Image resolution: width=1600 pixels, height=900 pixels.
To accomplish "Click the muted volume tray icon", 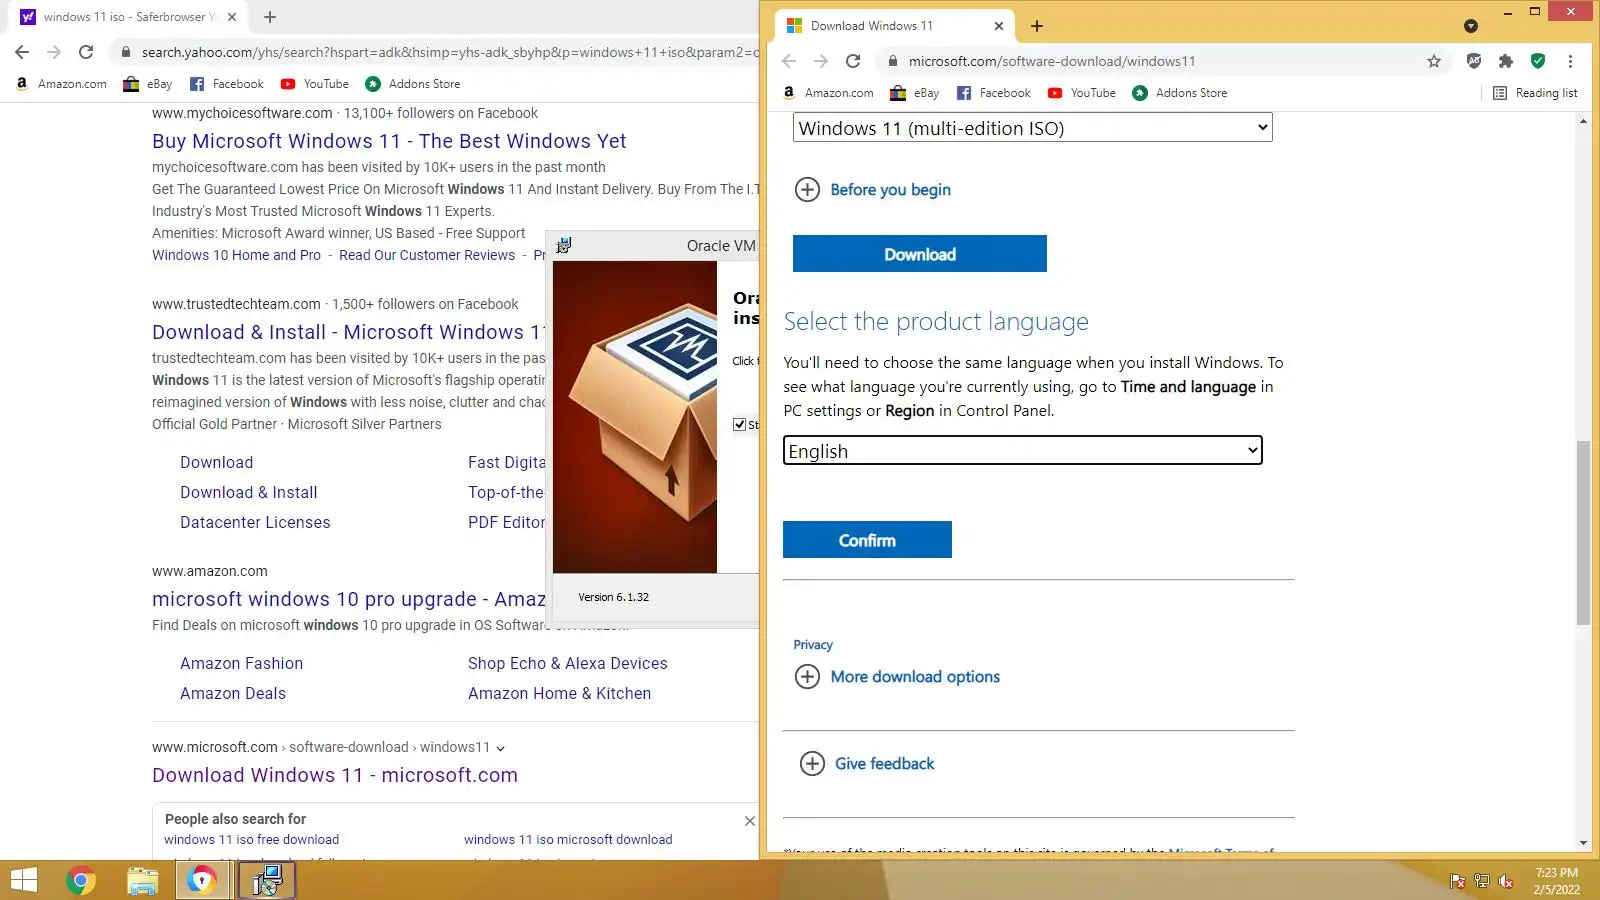I will pyautogui.click(x=1506, y=881).
